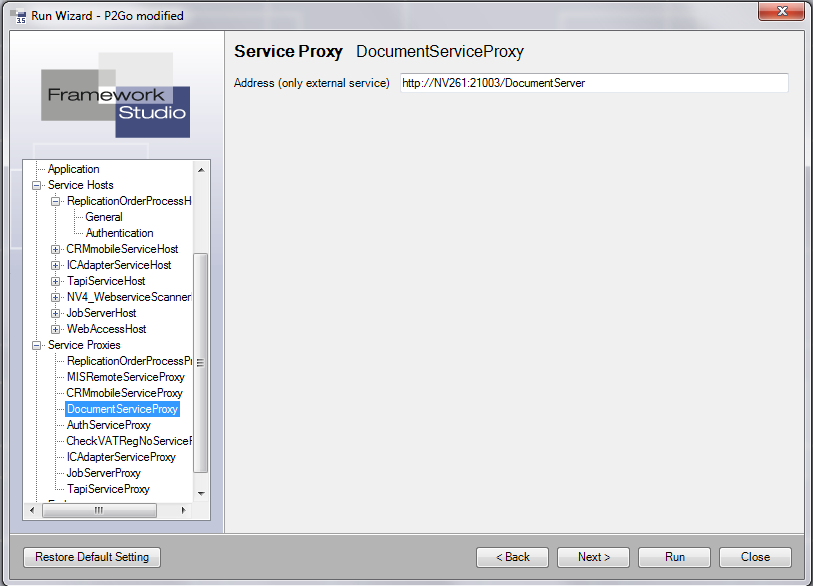Select ICAdapterServiceHost in the tree
Viewport: 813px width, 586px height.
pyautogui.click(x=119, y=265)
